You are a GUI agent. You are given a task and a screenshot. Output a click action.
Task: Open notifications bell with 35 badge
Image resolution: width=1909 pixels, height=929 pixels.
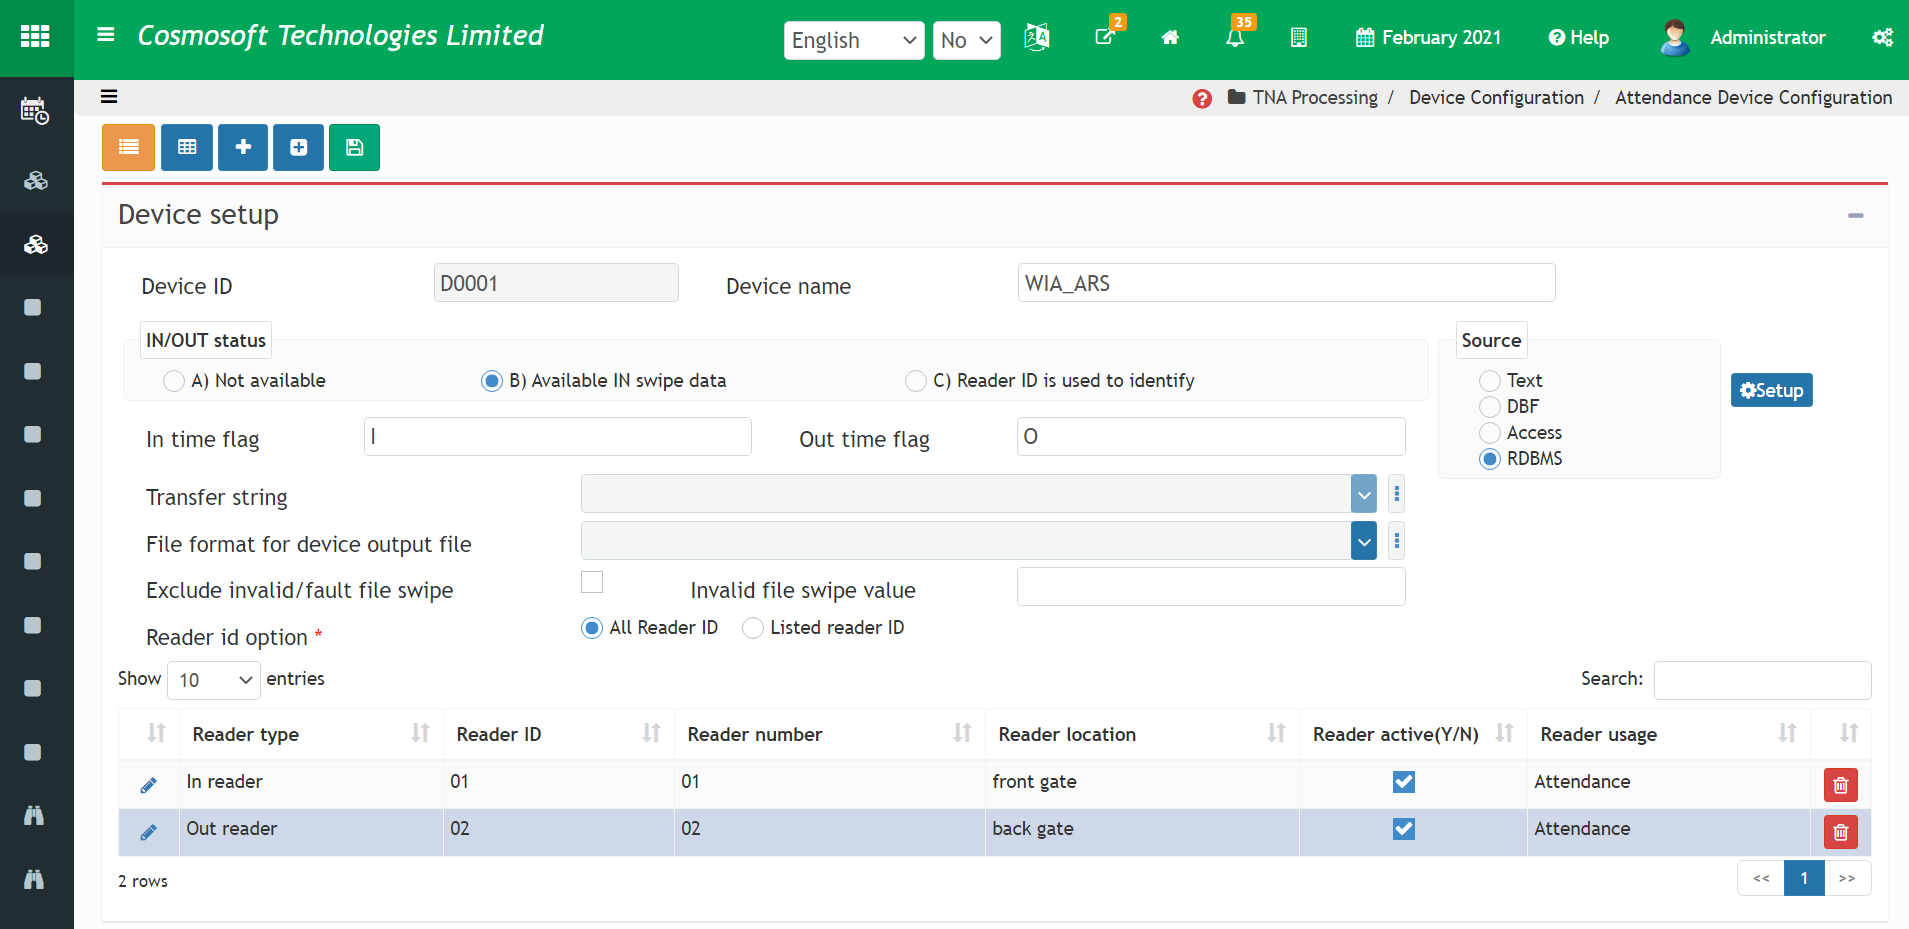coord(1235,38)
